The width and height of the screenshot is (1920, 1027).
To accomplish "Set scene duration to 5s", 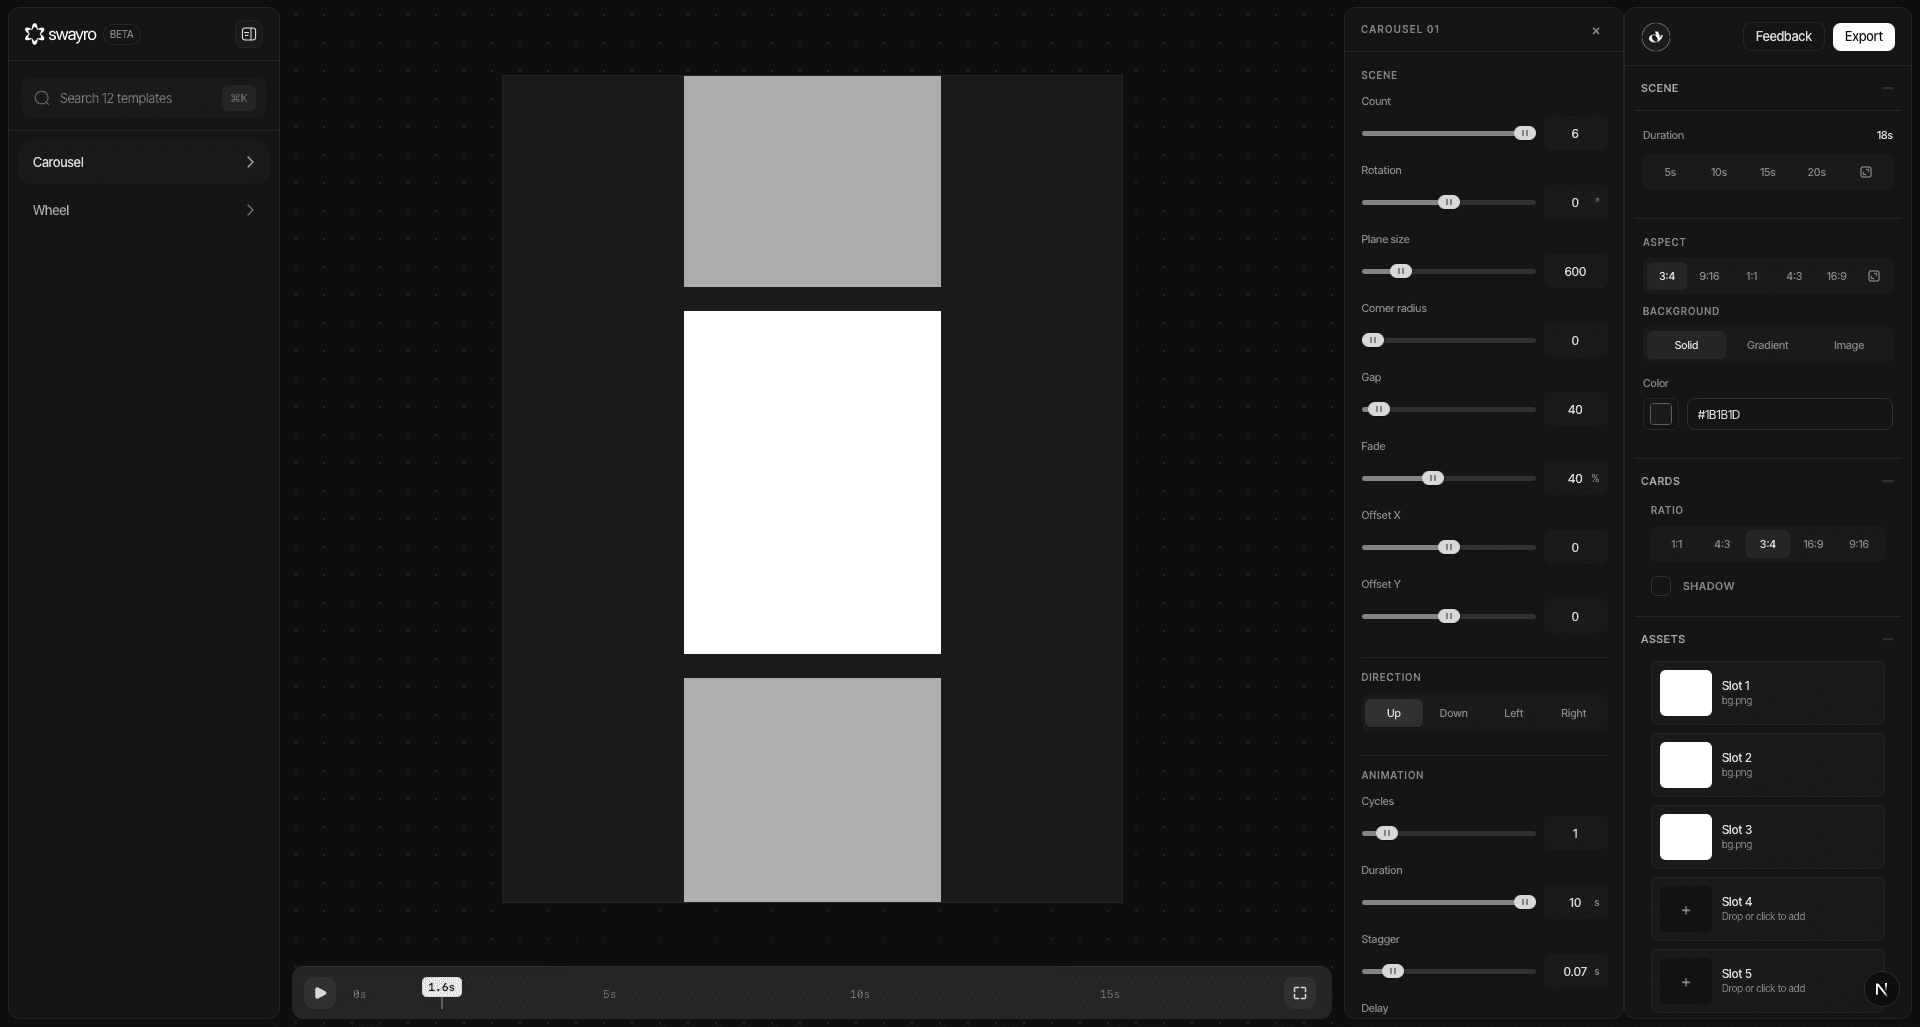I will [1670, 172].
